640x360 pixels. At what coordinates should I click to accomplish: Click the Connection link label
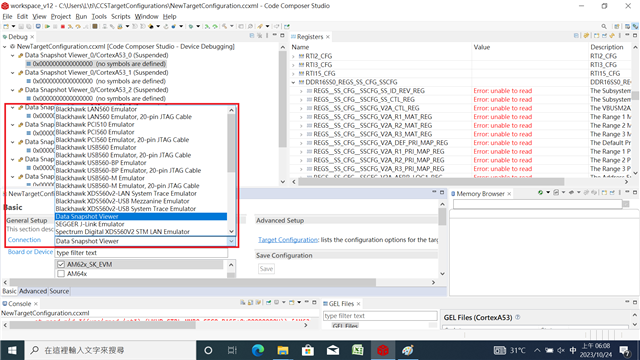[24, 240]
